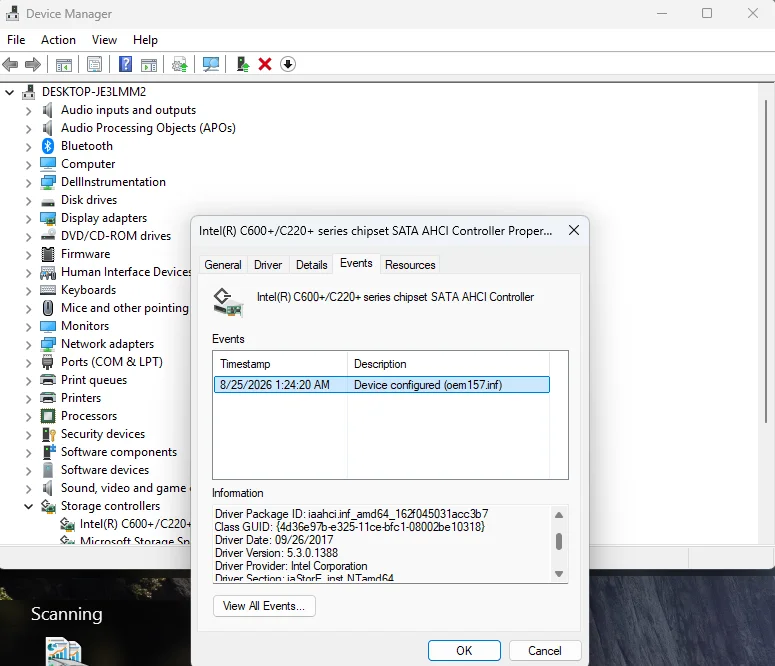The height and width of the screenshot is (666, 775).
Task: Click the Scanning desktop shortcut icon
Action: (64, 651)
